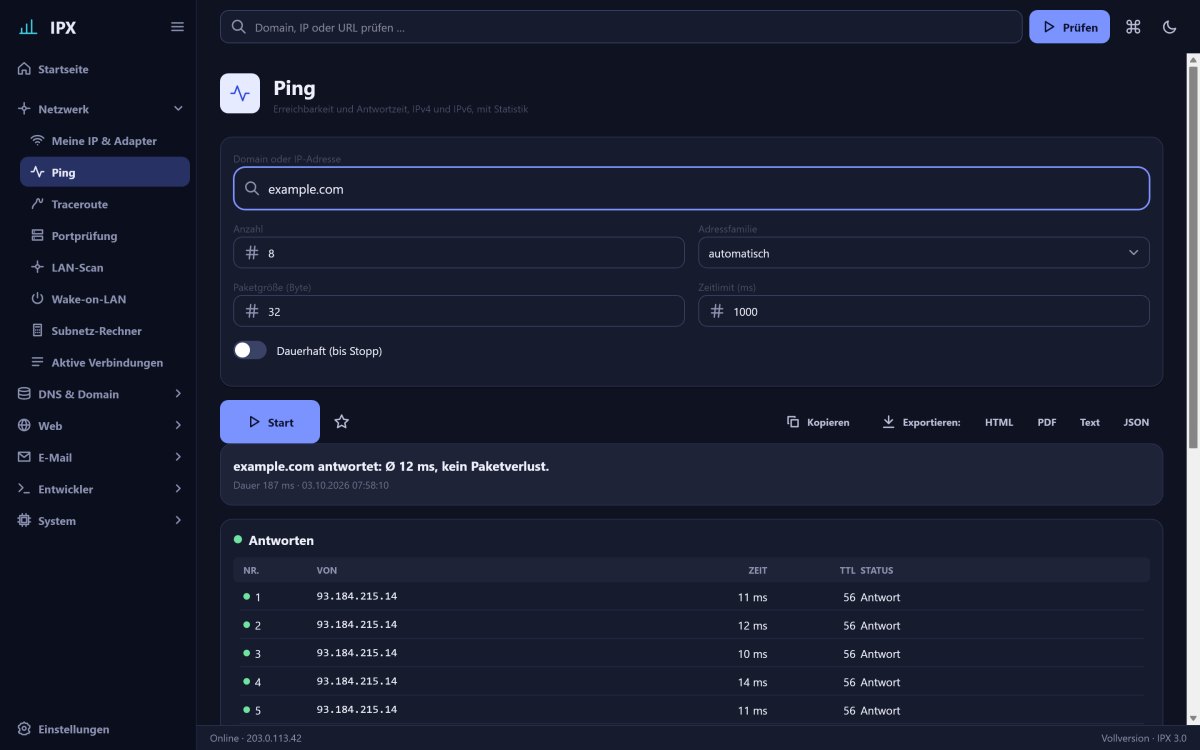Click the Netzwerk network icon
This screenshot has width=1200, height=750.
[x=24, y=108]
